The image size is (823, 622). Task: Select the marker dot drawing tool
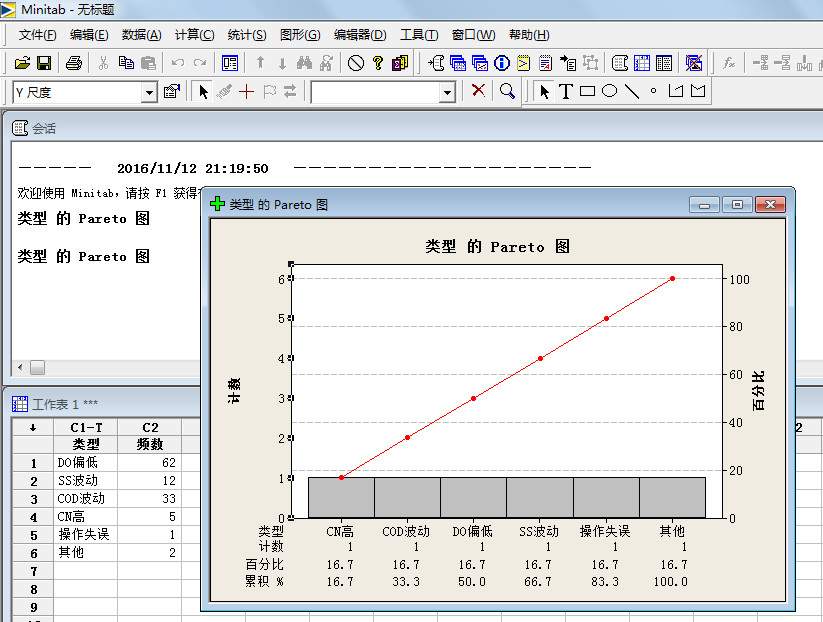tap(653, 91)
